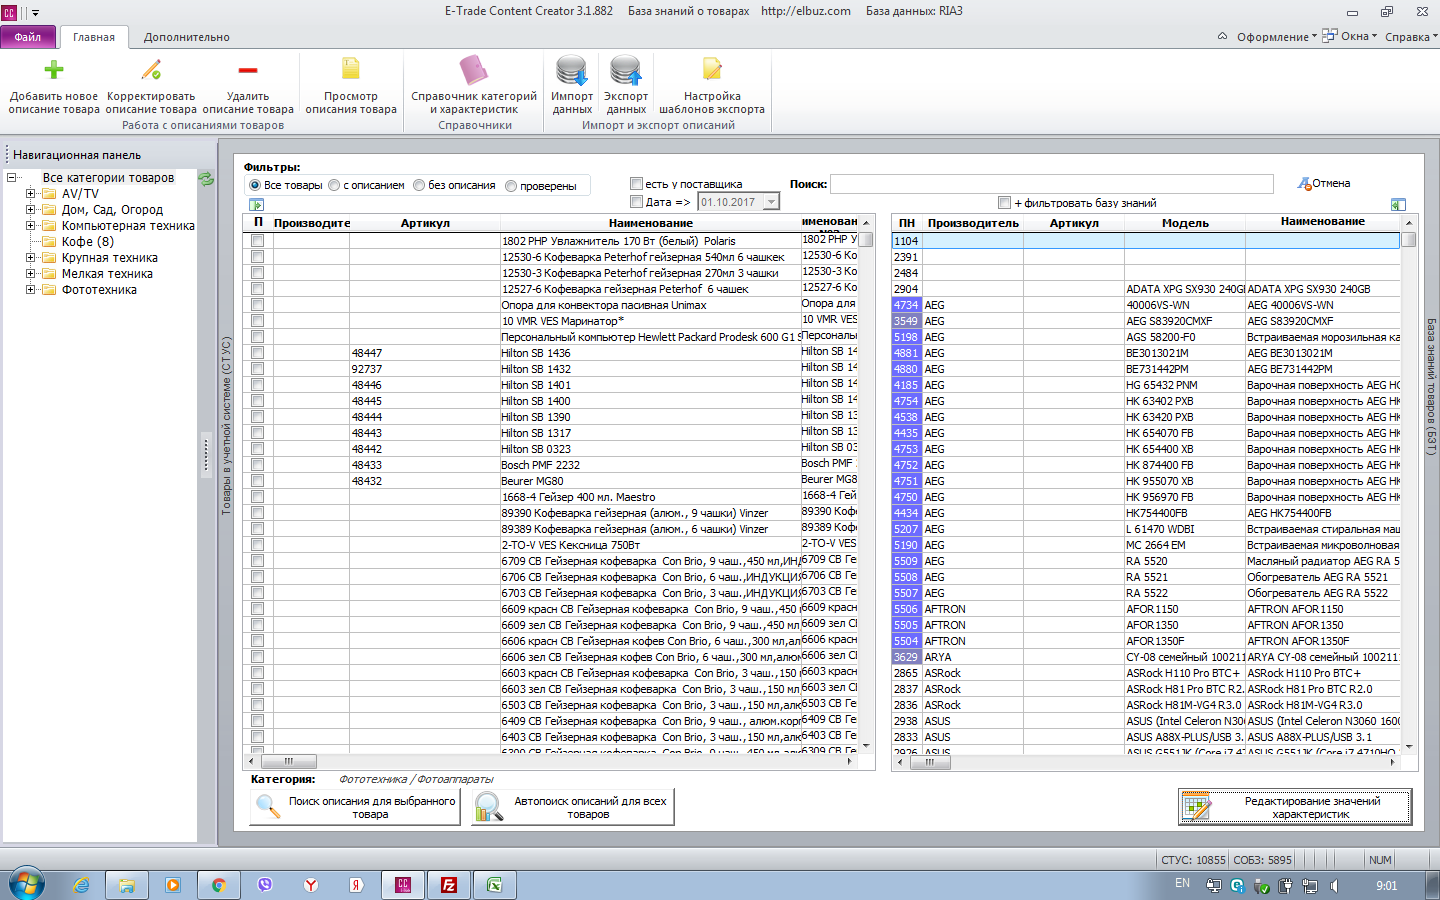Image resolution: width=1440 pixels, height=900 pixels.
Task: Select the 'Кофе (8)' category tree item
Action: click(x=88, y=242)
